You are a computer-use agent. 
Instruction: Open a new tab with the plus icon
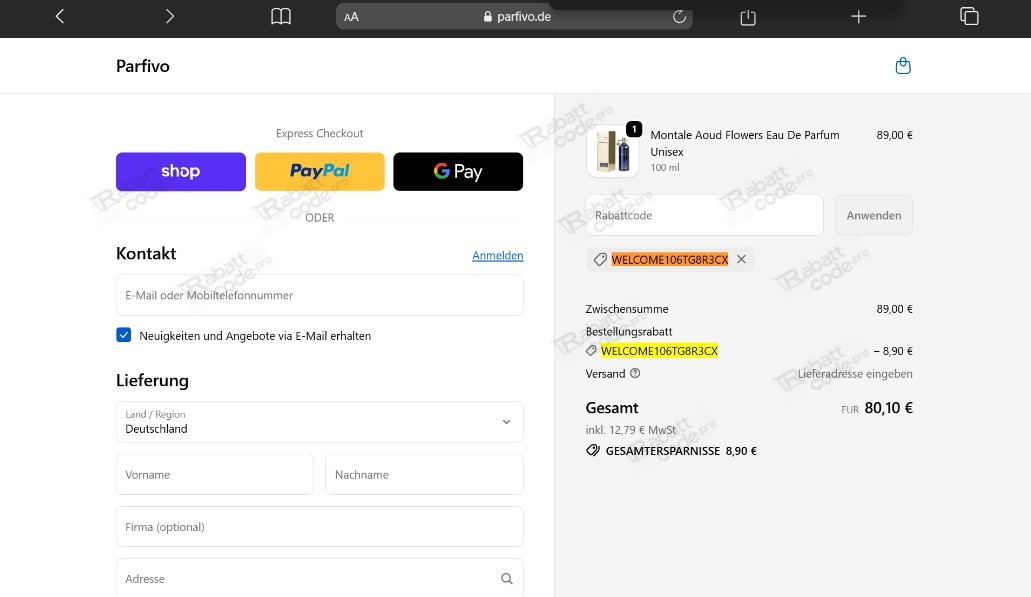pos(858,16)
